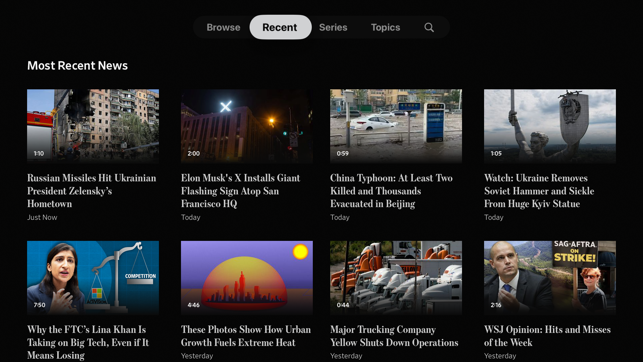The width and height of the screenshot is (643, 362).
Task: Click the 'Just Now' timestamp text
Action: [x=42, y=217]
